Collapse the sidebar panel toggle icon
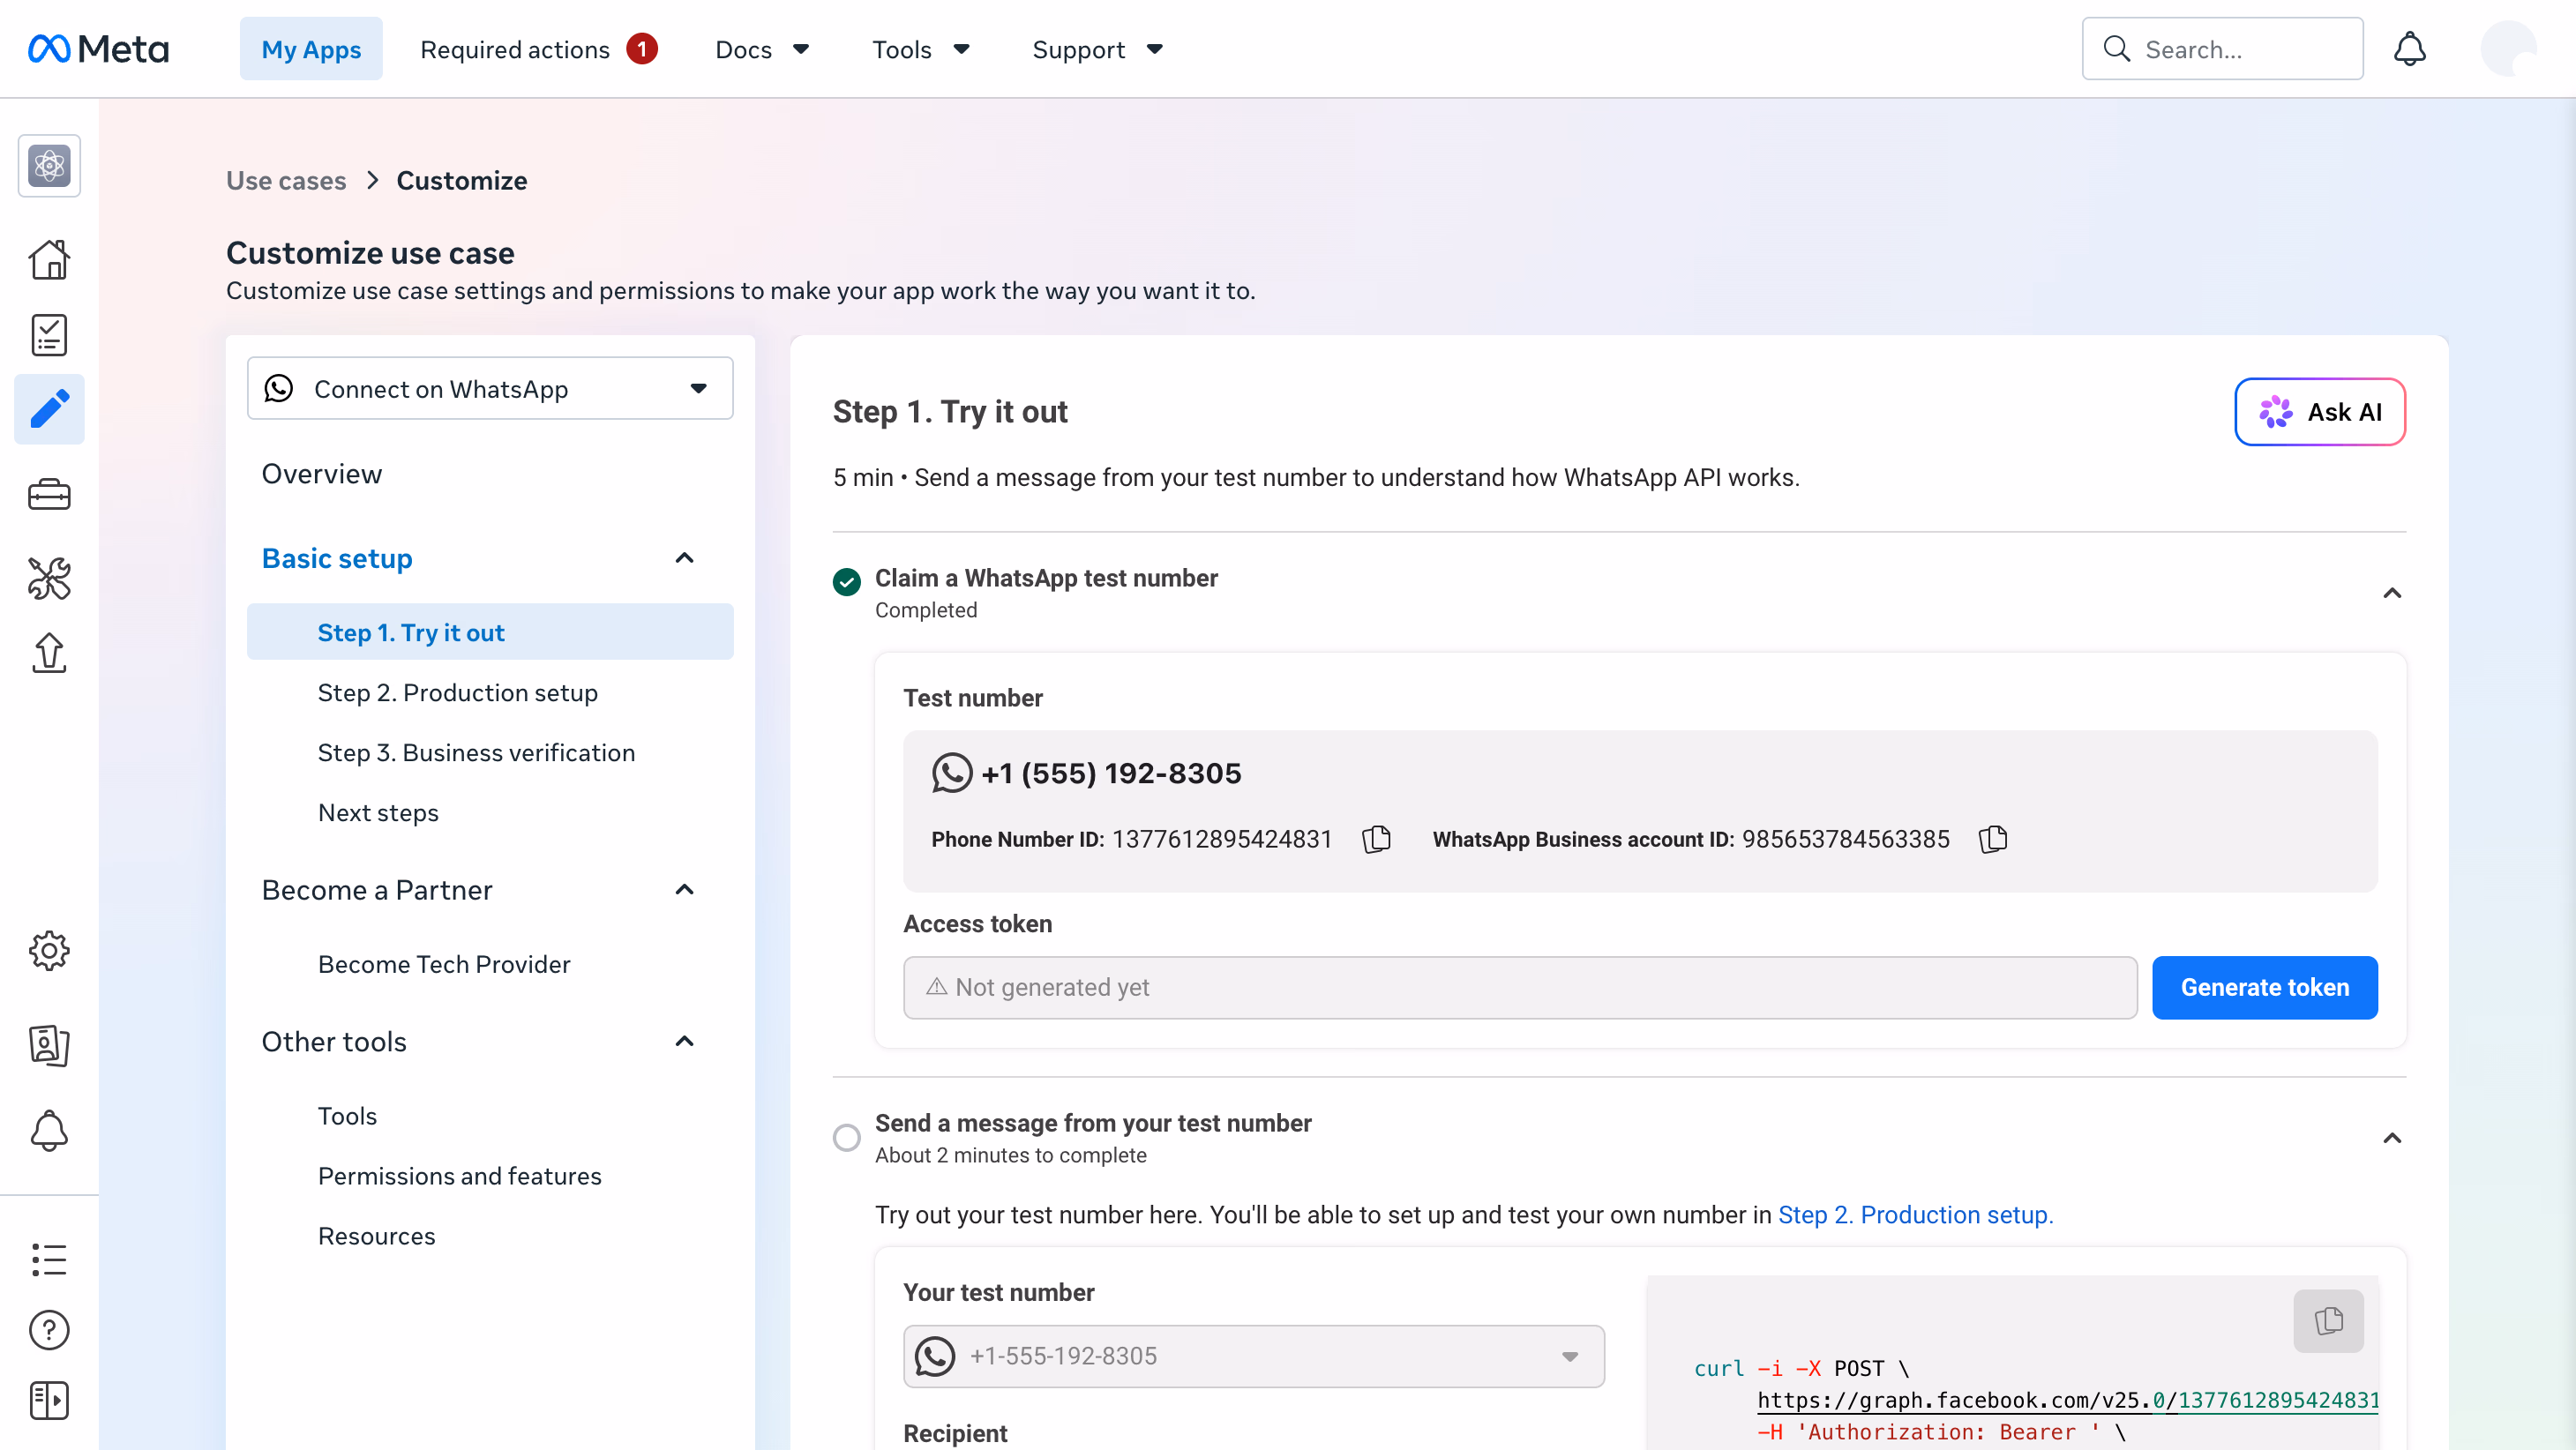 point(49,1400)
